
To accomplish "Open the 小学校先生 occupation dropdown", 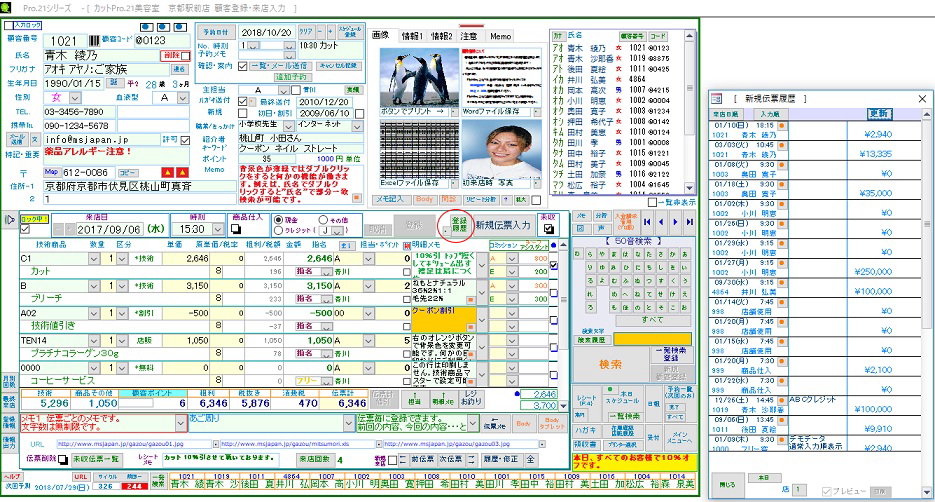I will [x=289, y=126].
